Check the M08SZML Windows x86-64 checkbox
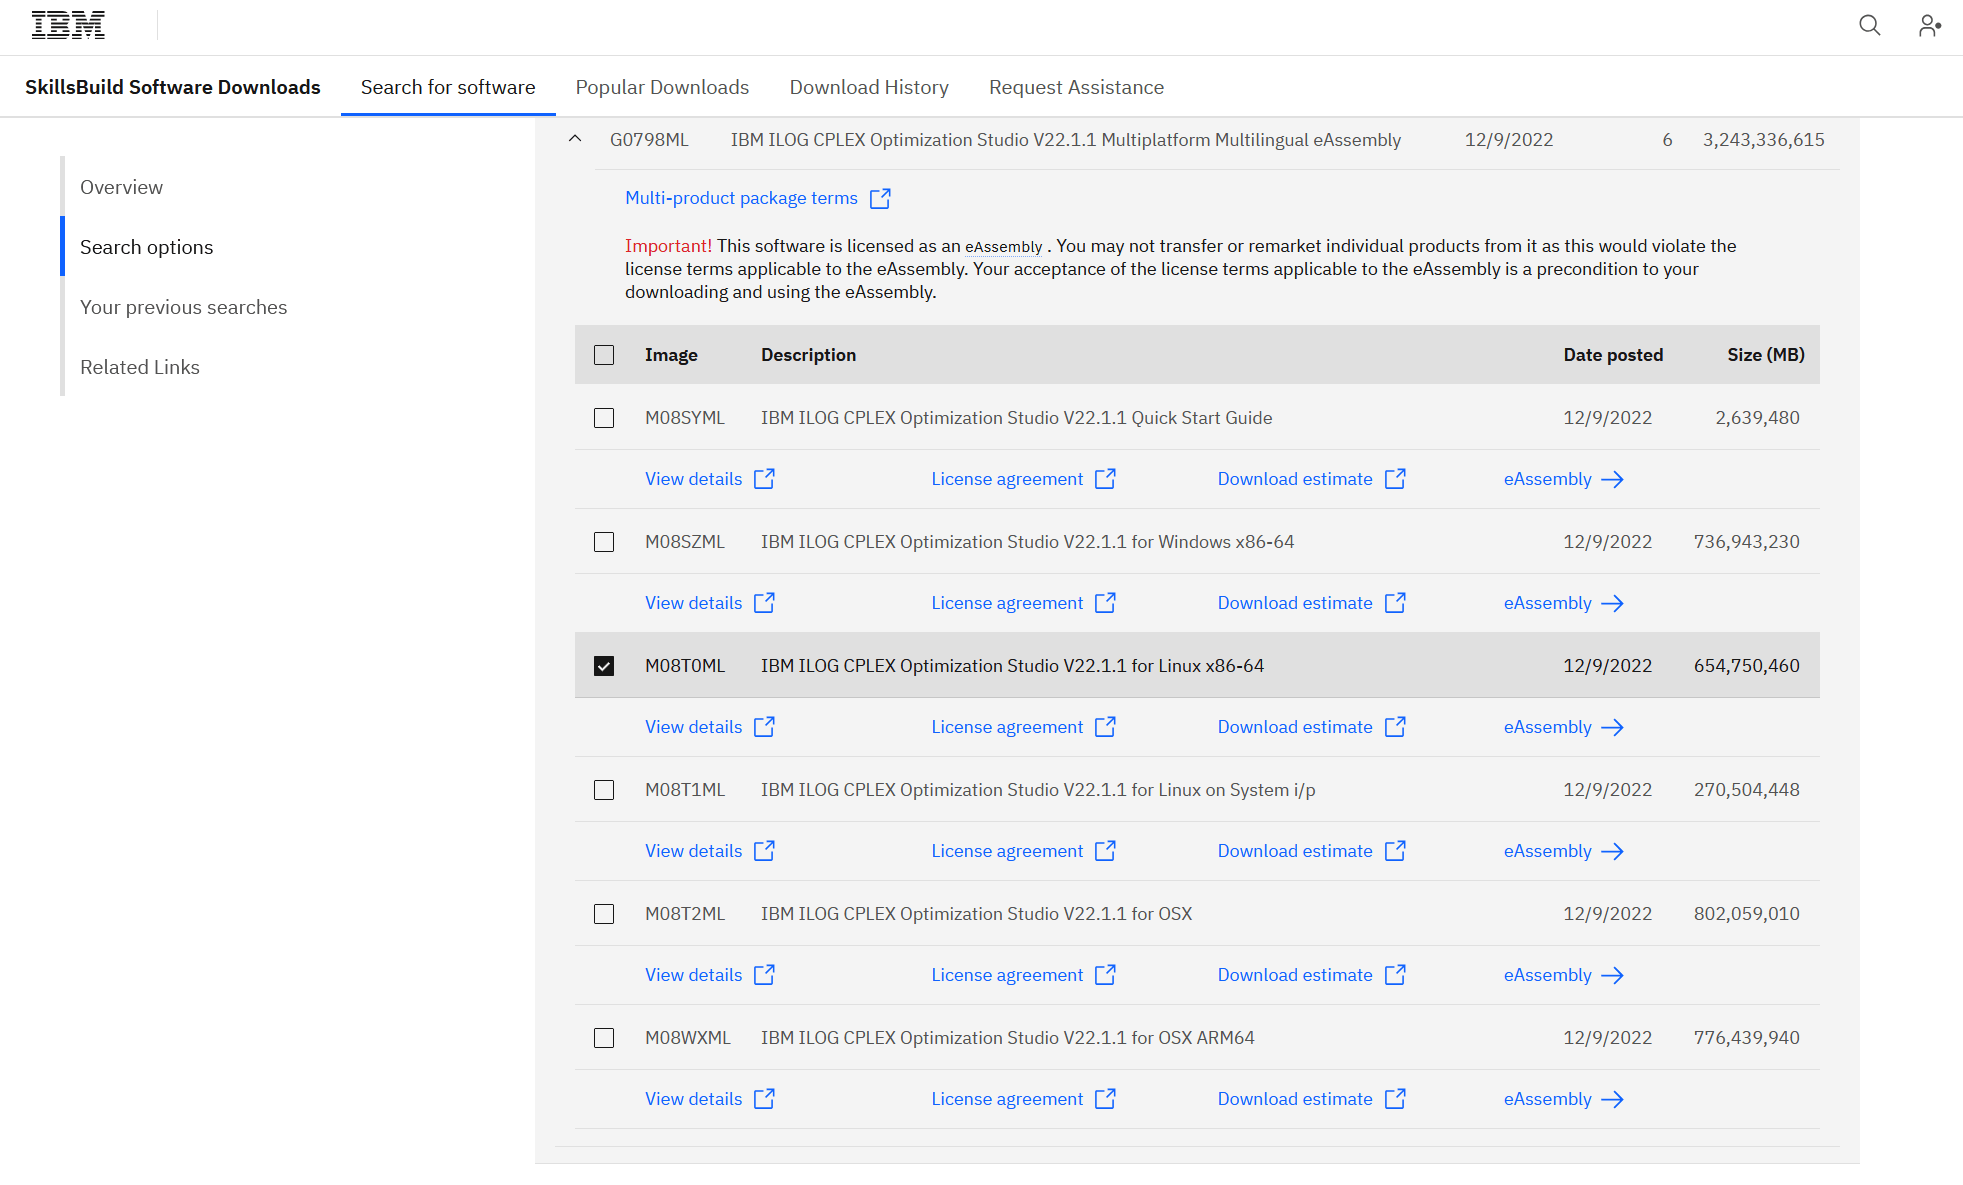This screenshot has width=1963, height=1185. coord(604,542)
